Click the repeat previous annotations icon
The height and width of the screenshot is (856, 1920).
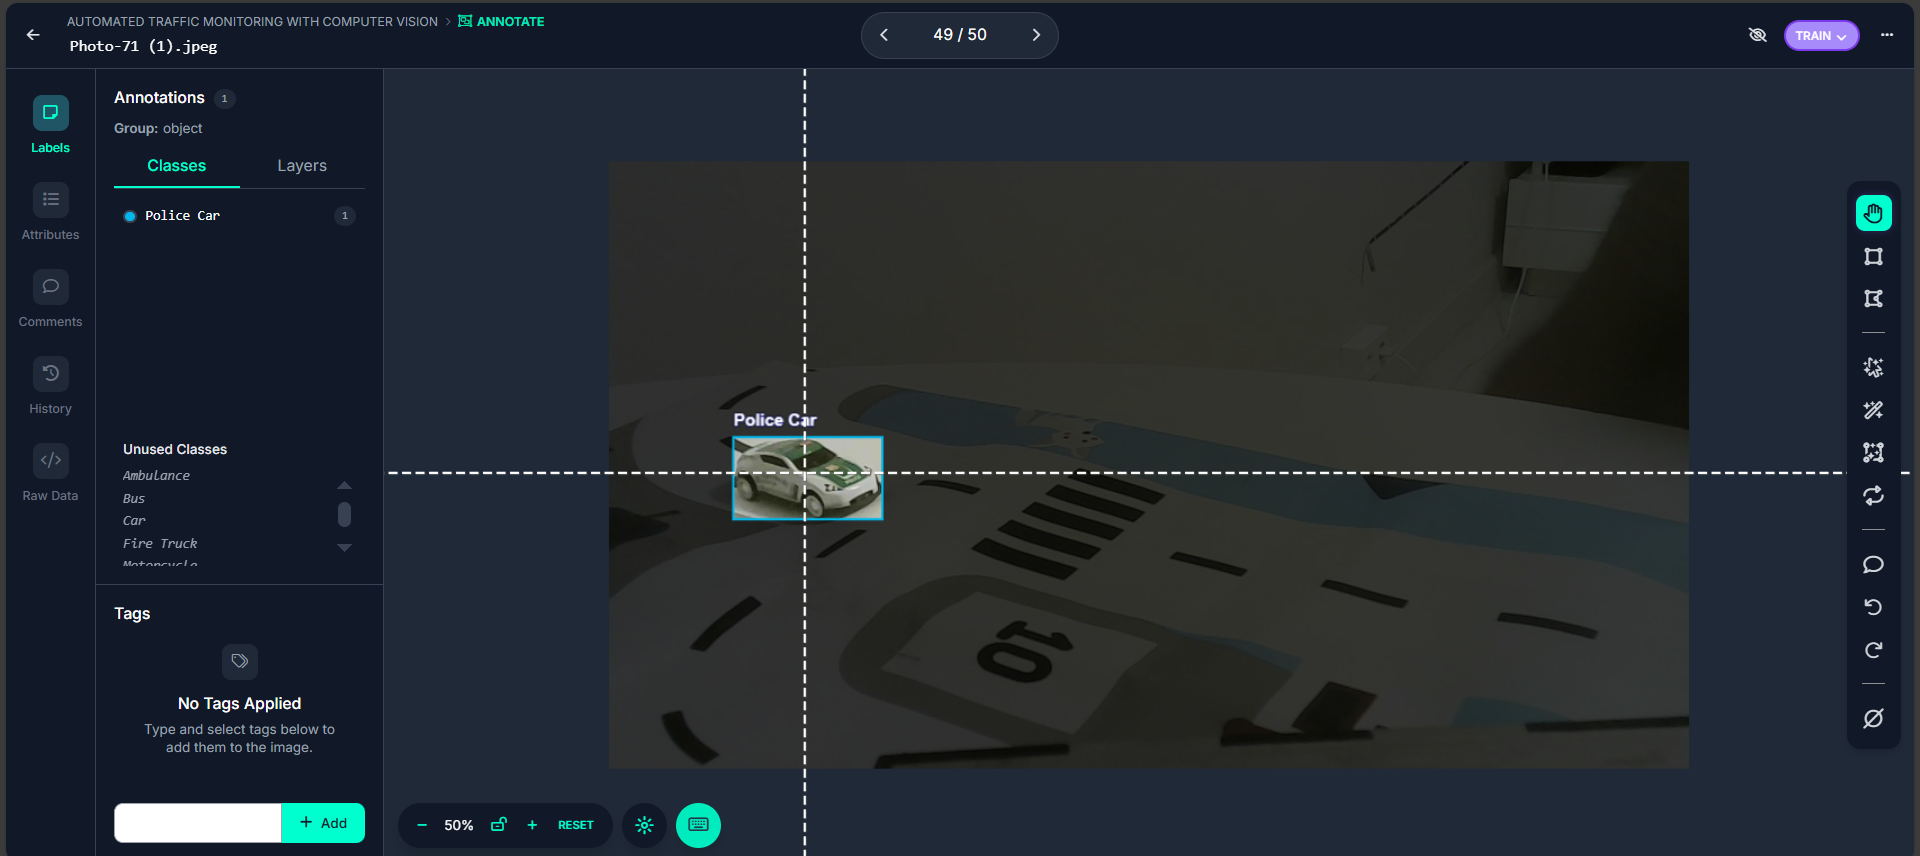click(1873, 495)
